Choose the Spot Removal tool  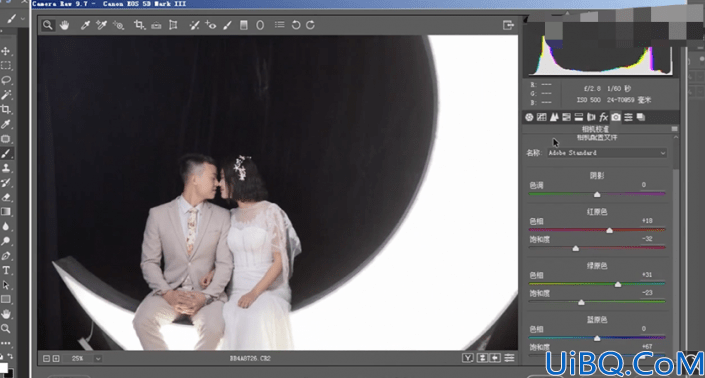(194, 25)
